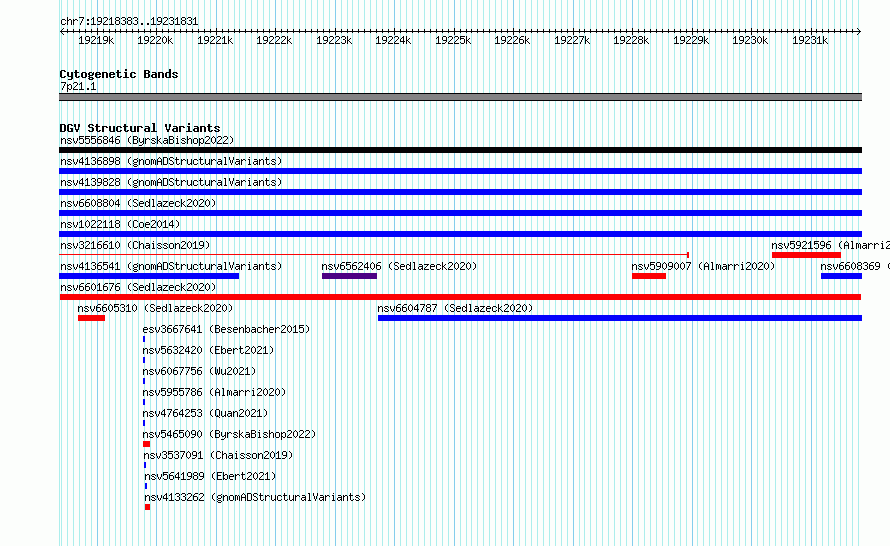890x546 pixels.
Task: Click the 19222k ruler mark
Action: (x=274, y=40)
